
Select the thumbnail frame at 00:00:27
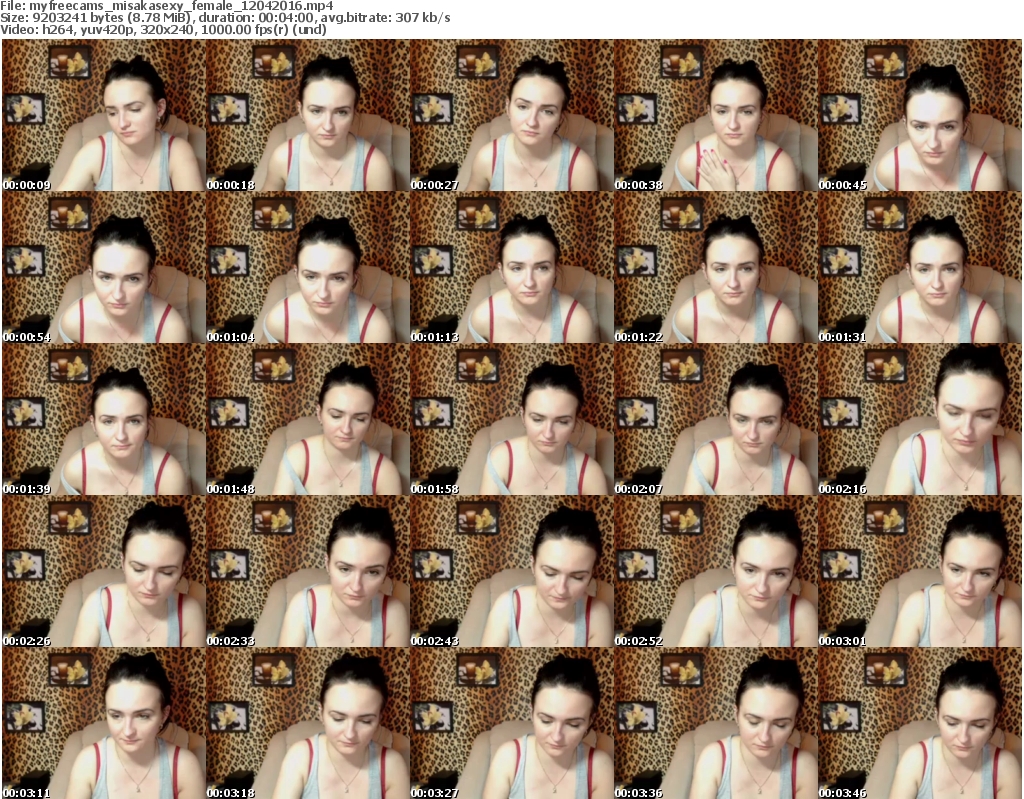coord(511,115)
